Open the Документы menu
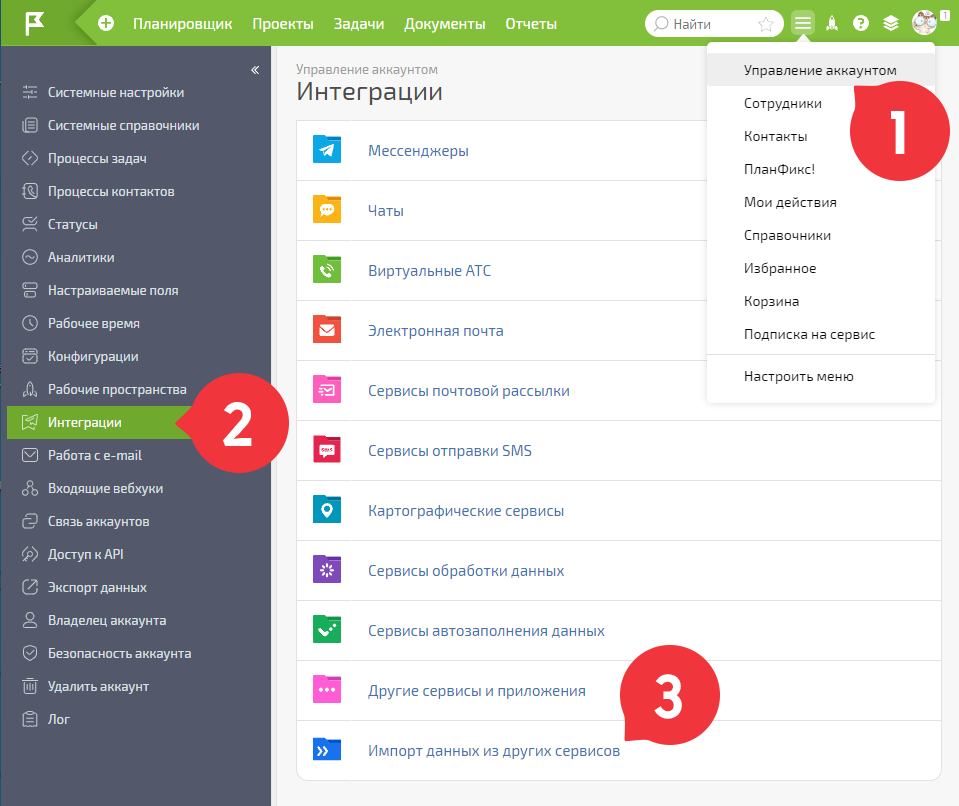The image size is (959, 806). click(445, 24)
